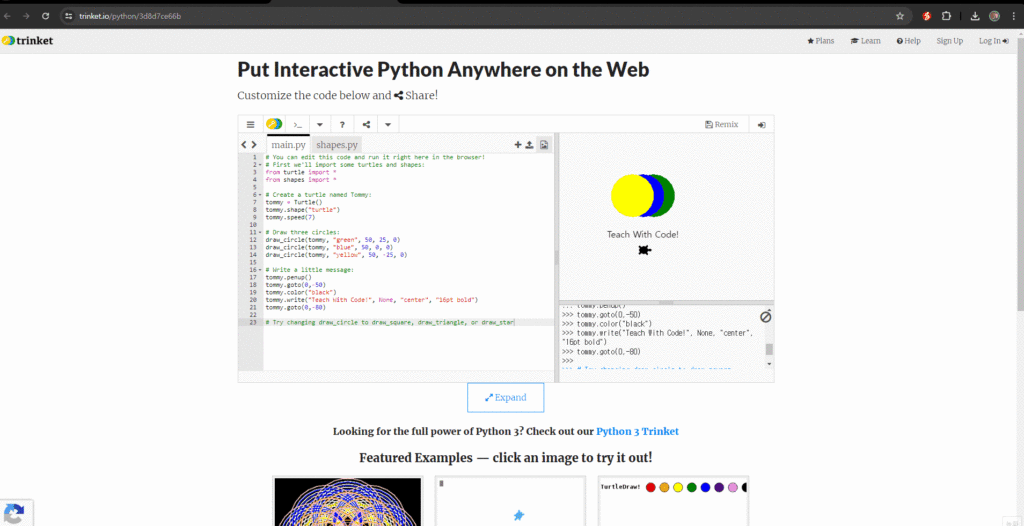
Task: Click the reCAPTCHA badge icon
Action: click(x=13, y=513)
